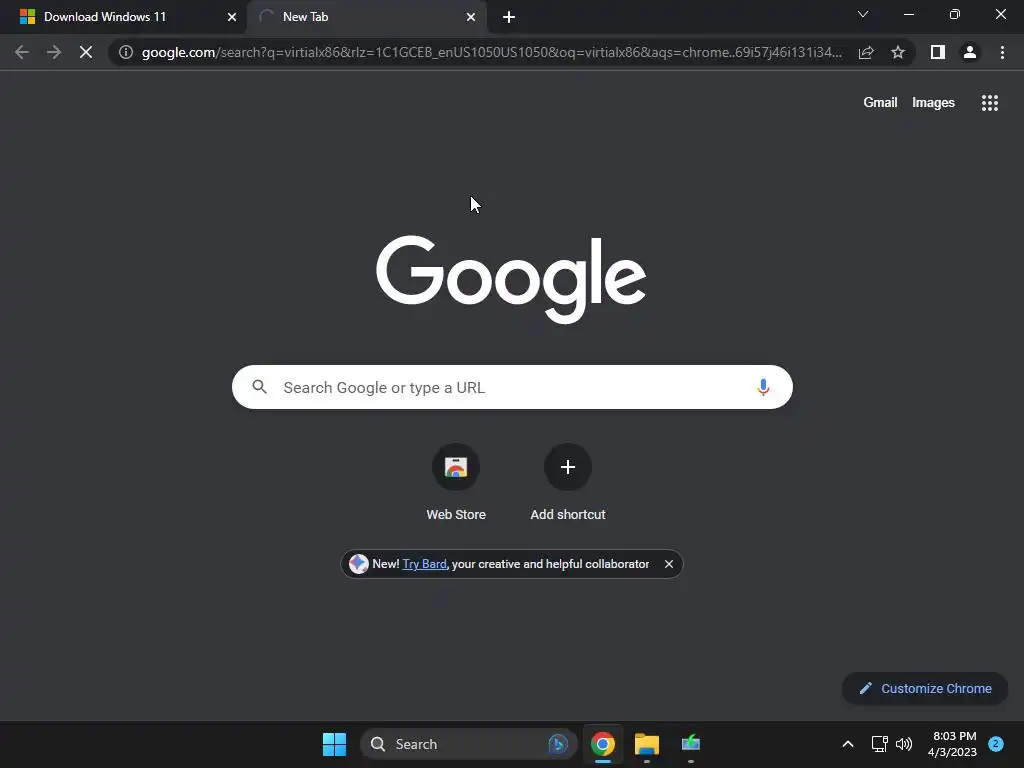This screenshot has width=1024, height=768.
Task: Dismiss the Bard promotion banner
Action: (669, 564)
